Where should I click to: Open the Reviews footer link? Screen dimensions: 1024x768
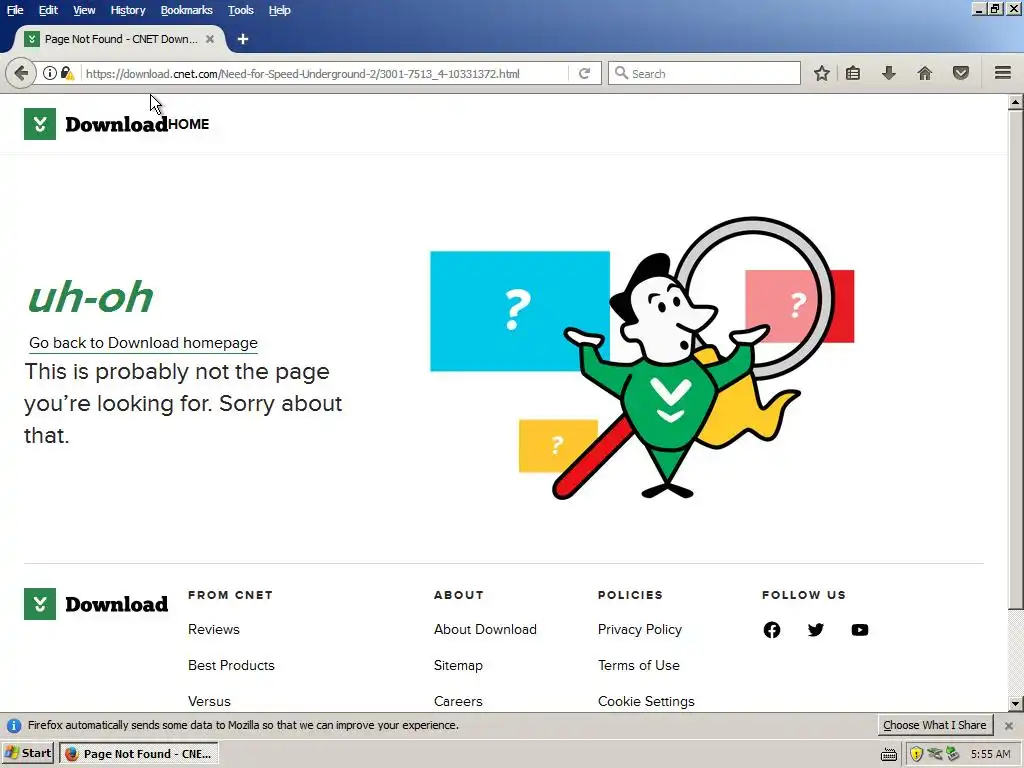pos(214,630)
